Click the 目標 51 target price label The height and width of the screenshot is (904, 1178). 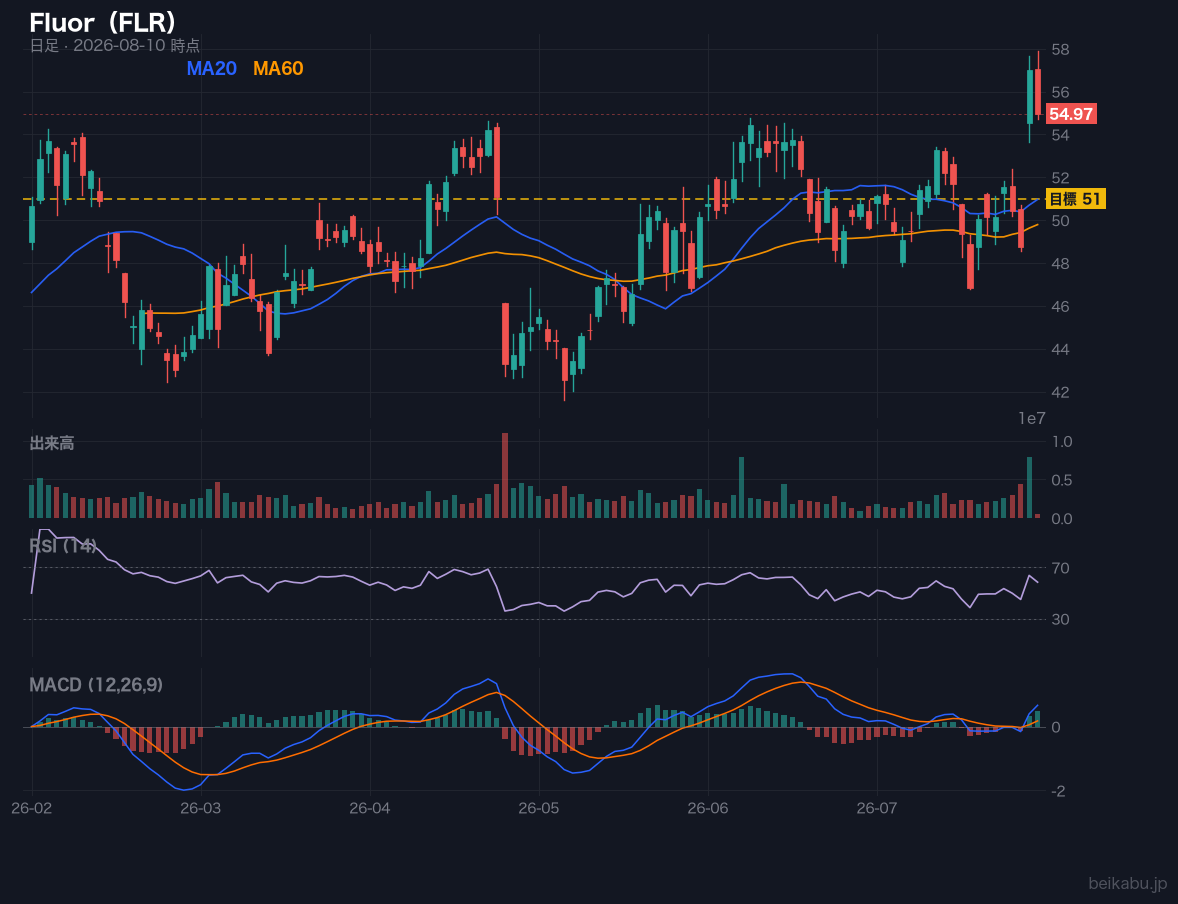point(1075,199)
